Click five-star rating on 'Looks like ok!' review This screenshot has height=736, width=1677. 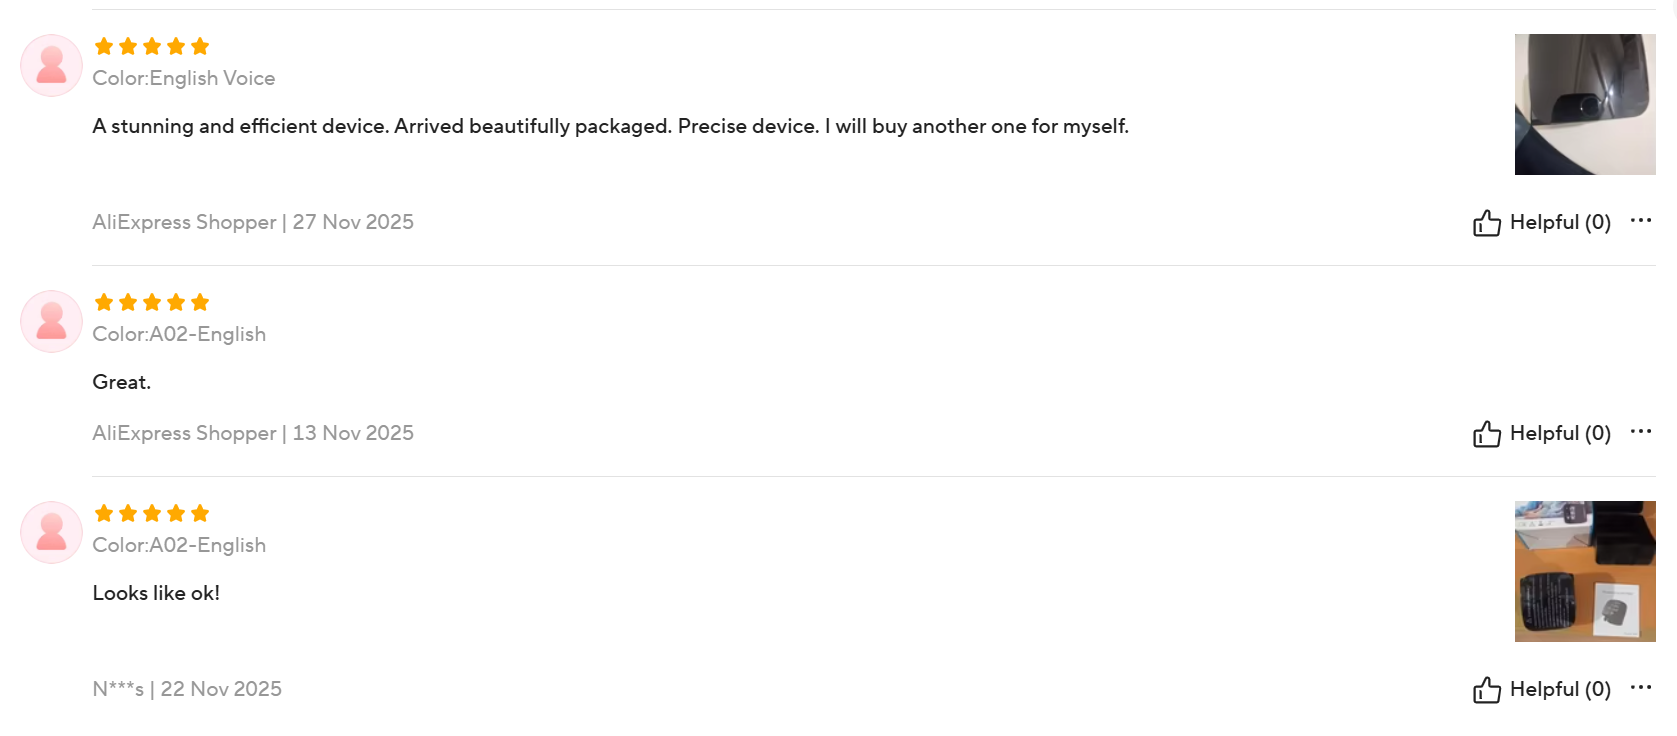point(151,513)
